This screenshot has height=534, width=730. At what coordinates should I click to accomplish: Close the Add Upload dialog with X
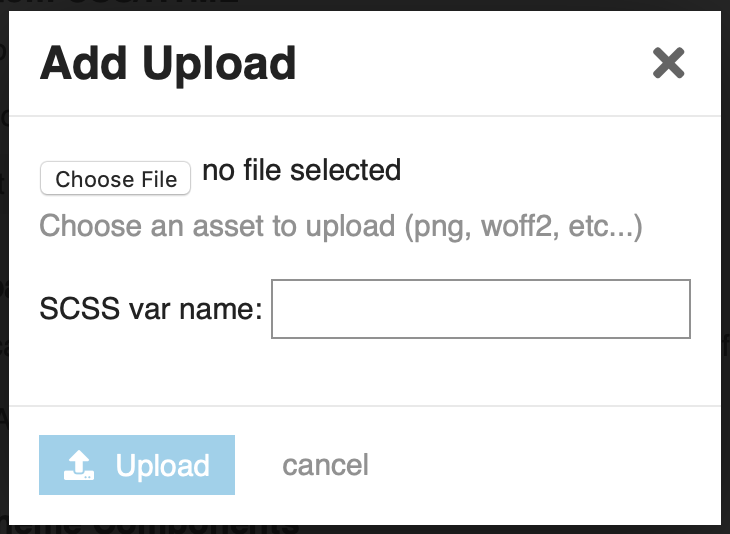(669, 63)
